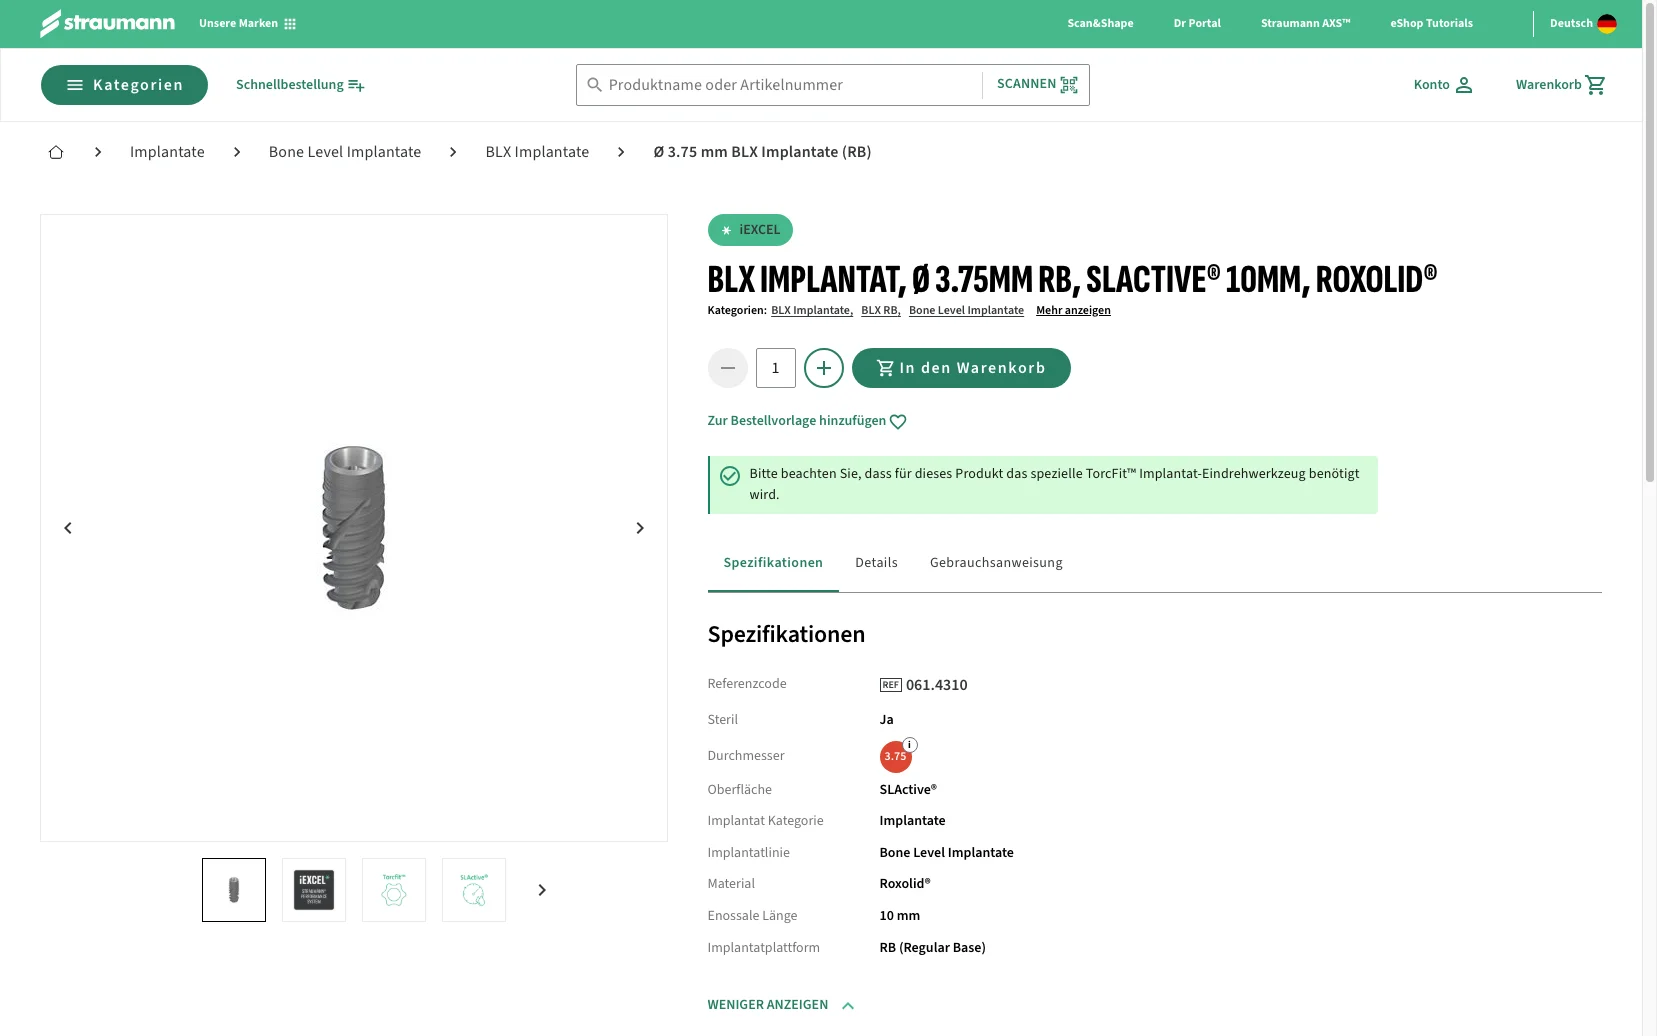Decrease quantity with minus button
The width and height of the screenshot is (1657, 1036).
[x=728, y=368]
